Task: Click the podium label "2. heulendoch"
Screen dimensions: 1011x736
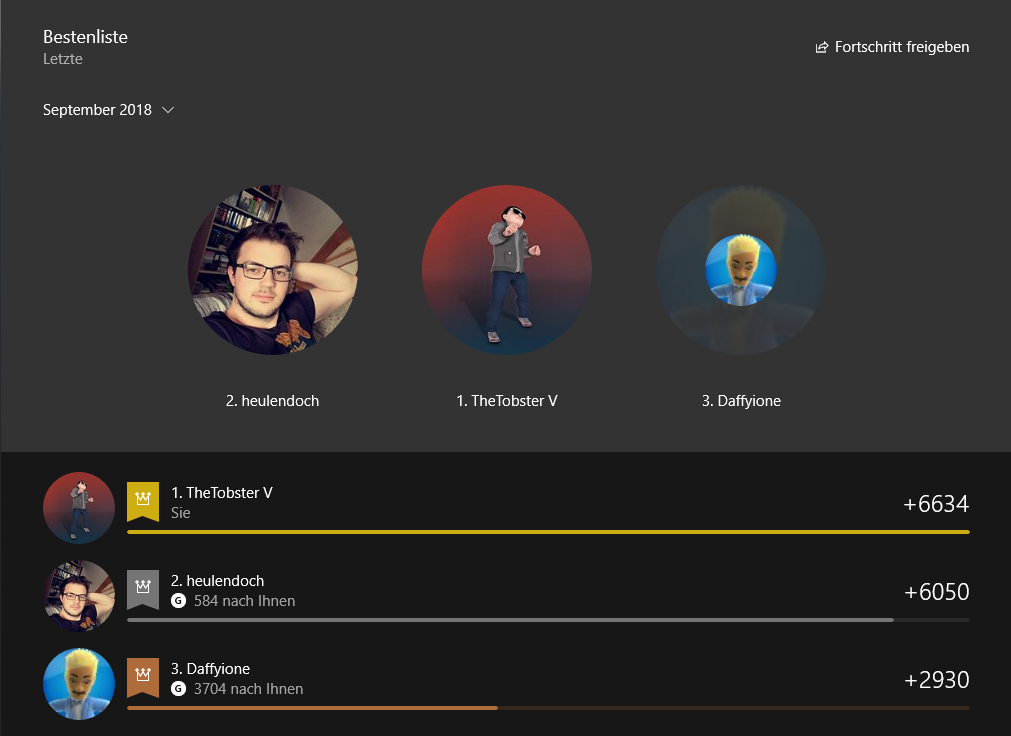Action: point(272,401)
